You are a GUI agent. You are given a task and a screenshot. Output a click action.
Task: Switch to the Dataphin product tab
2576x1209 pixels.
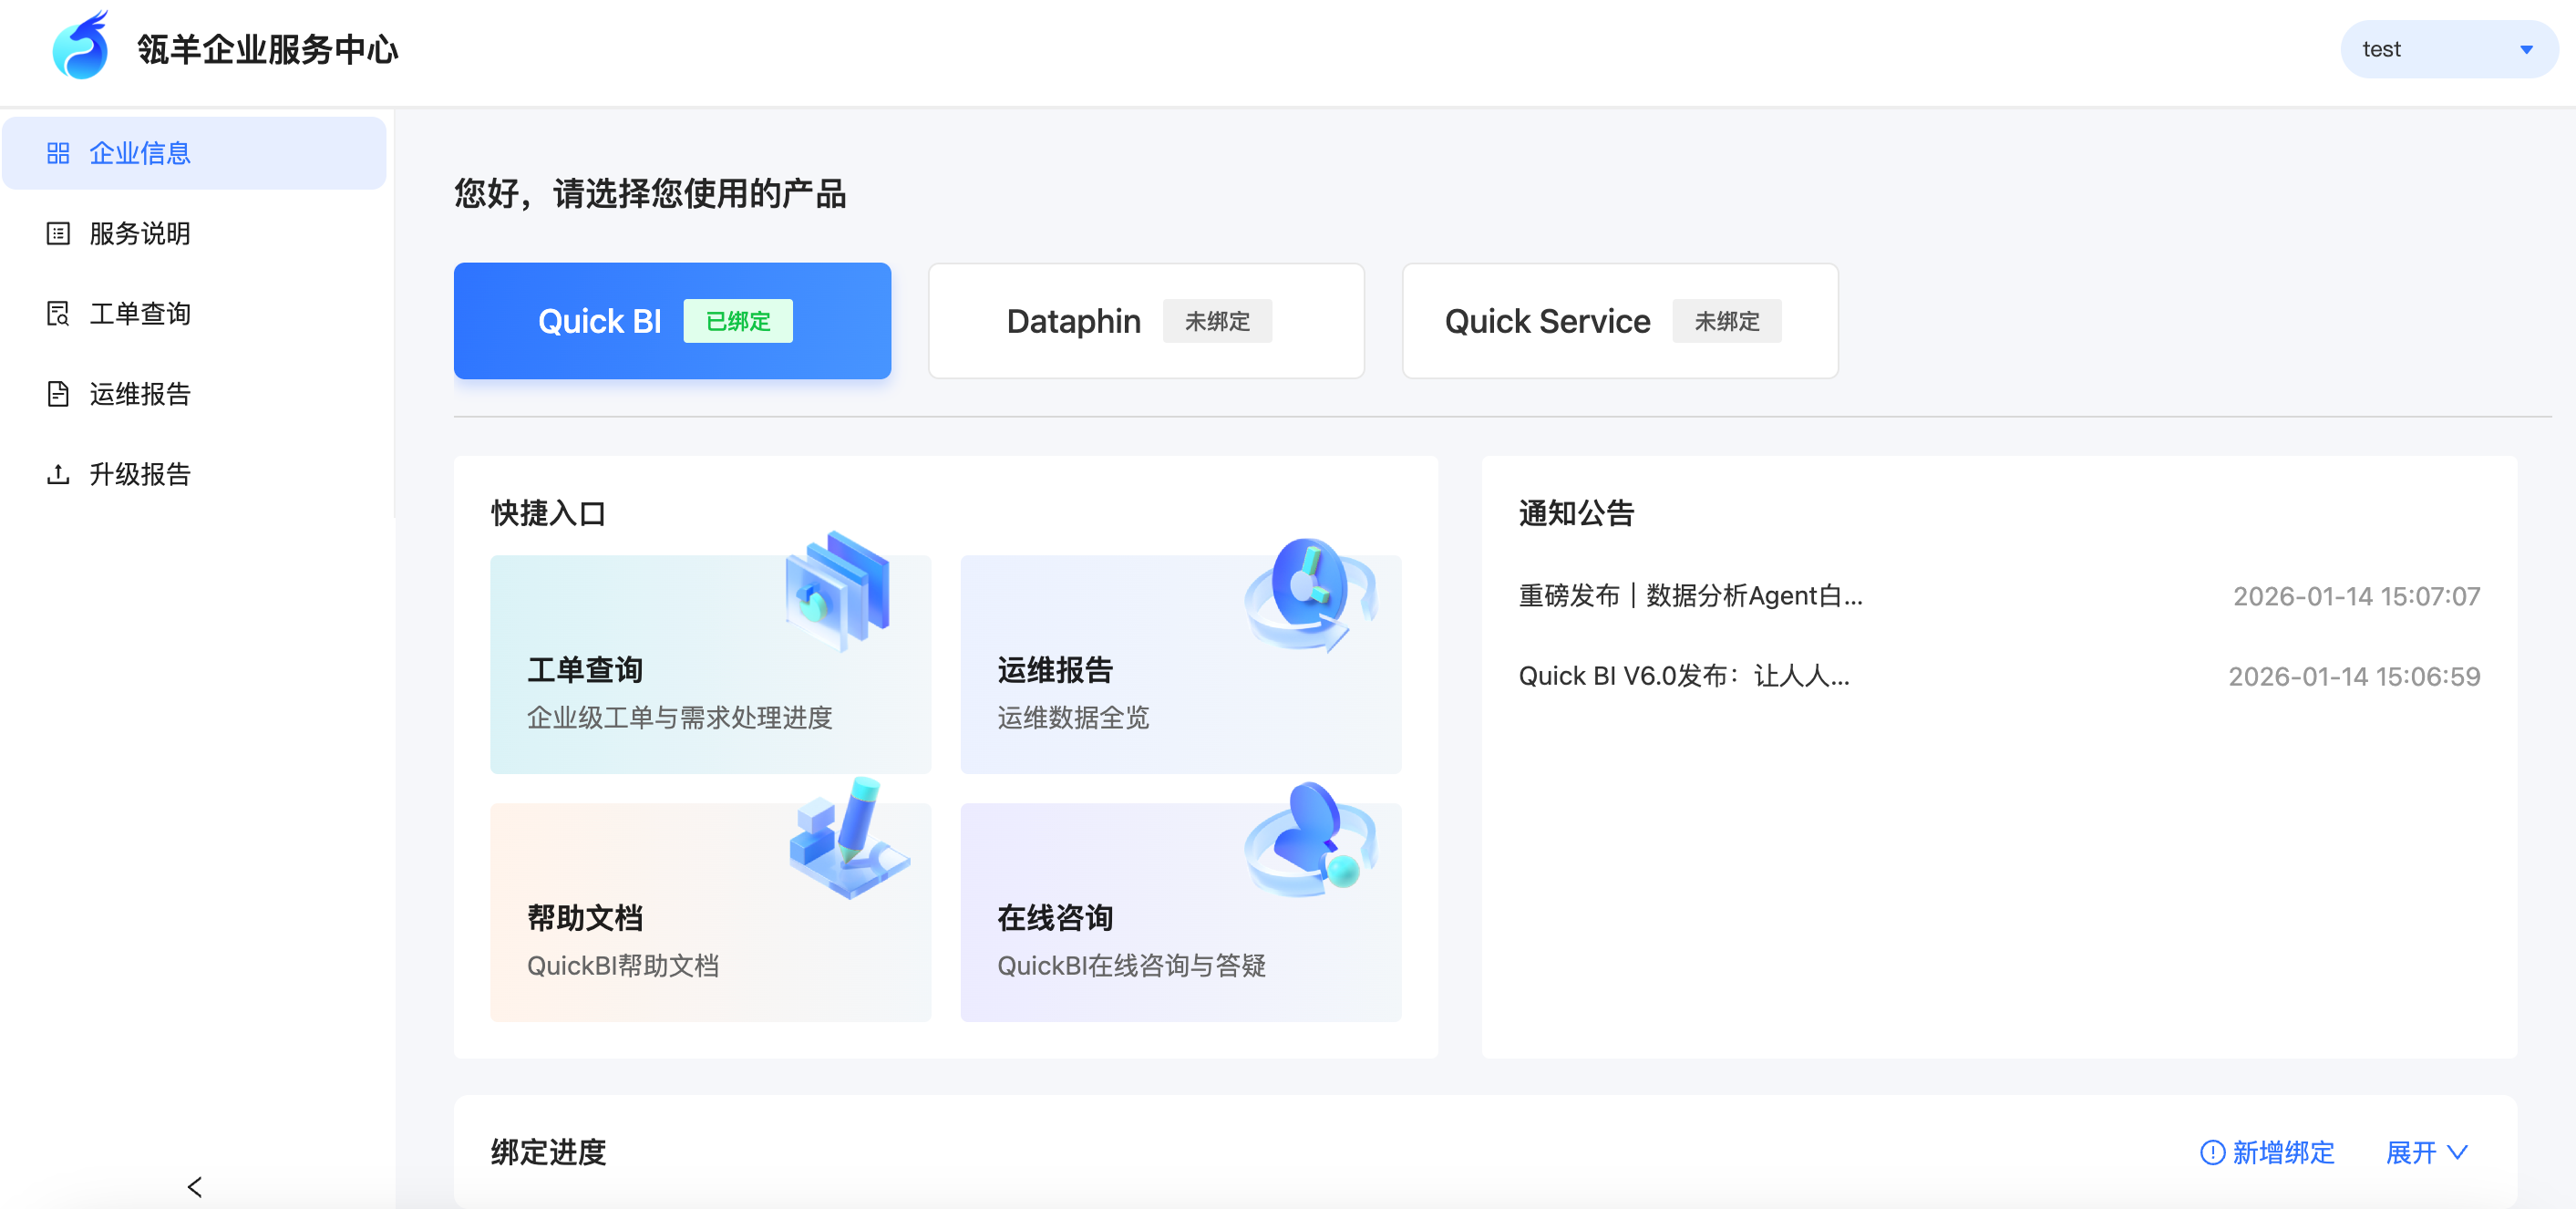pos(1146,321)
